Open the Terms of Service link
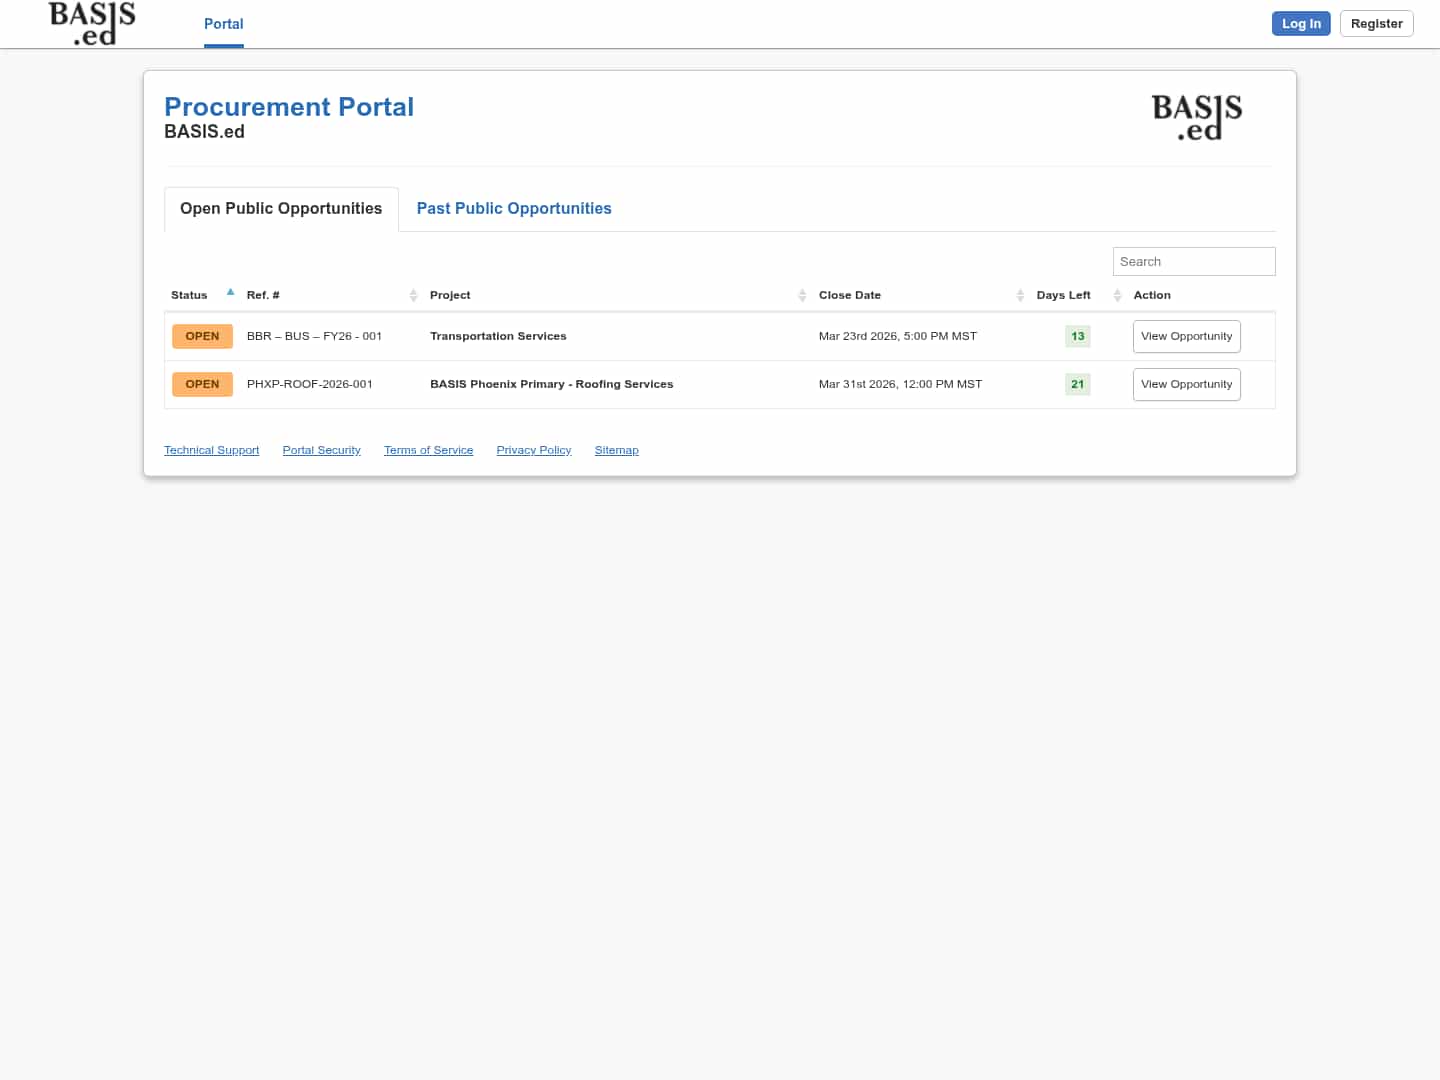The image size is (1440, 1080). [428, 450]
